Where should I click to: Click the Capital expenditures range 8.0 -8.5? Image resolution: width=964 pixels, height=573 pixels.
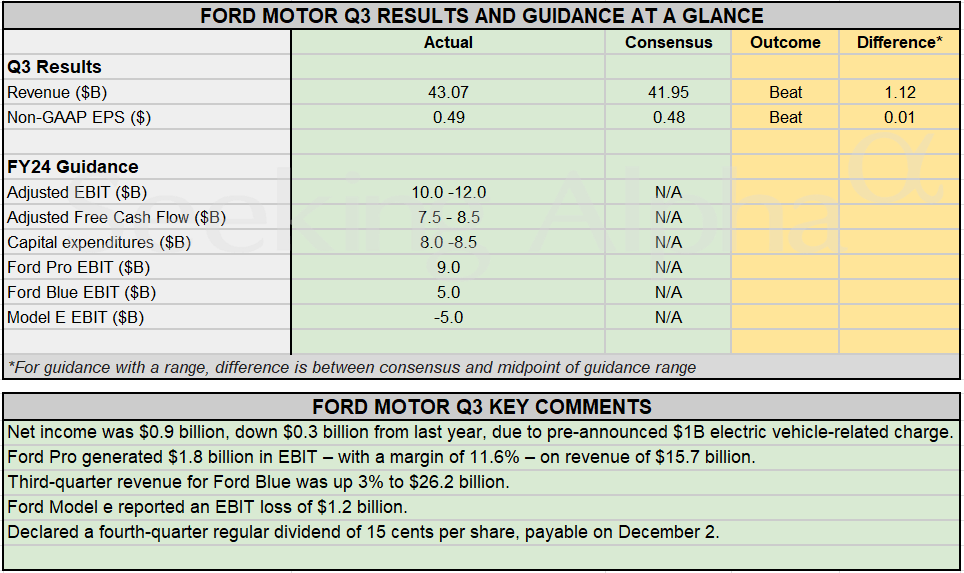tap(448, 242)
